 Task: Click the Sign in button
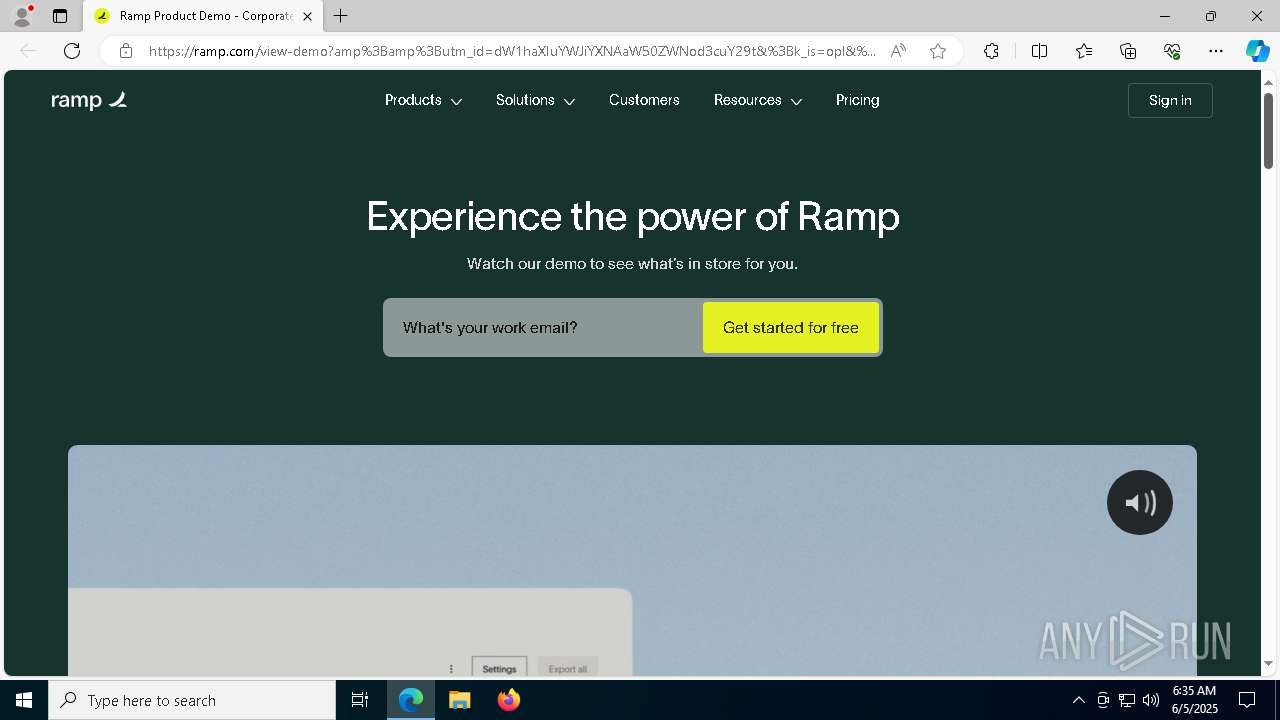(1170, 100)
